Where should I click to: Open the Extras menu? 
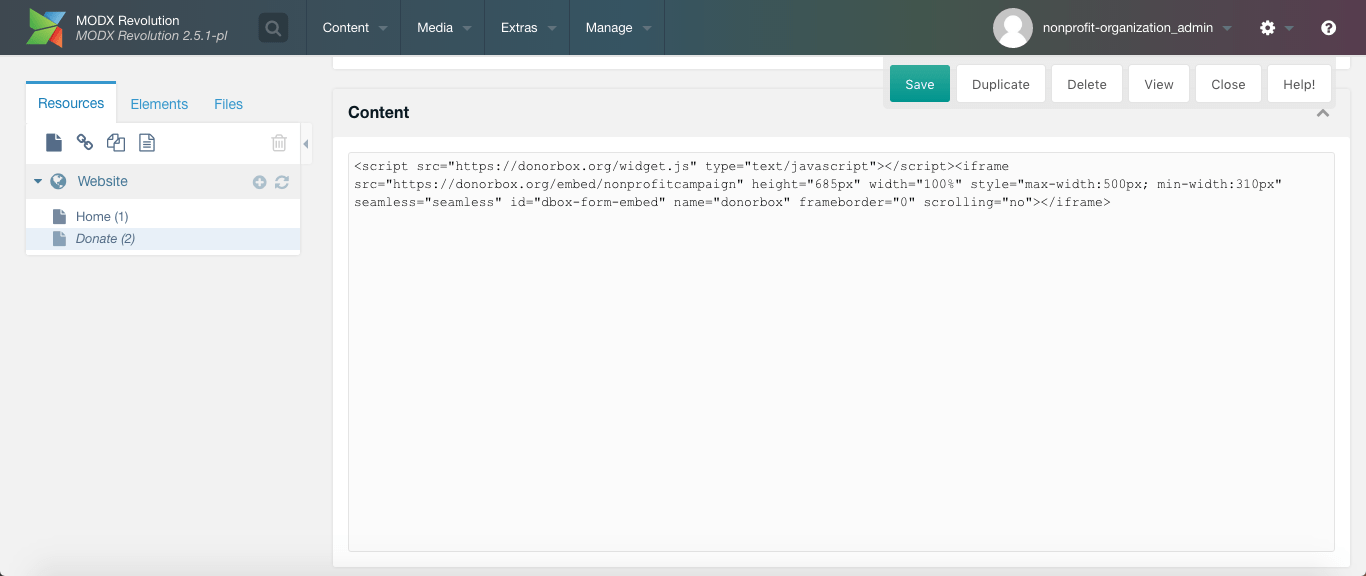tap(527, 28)
